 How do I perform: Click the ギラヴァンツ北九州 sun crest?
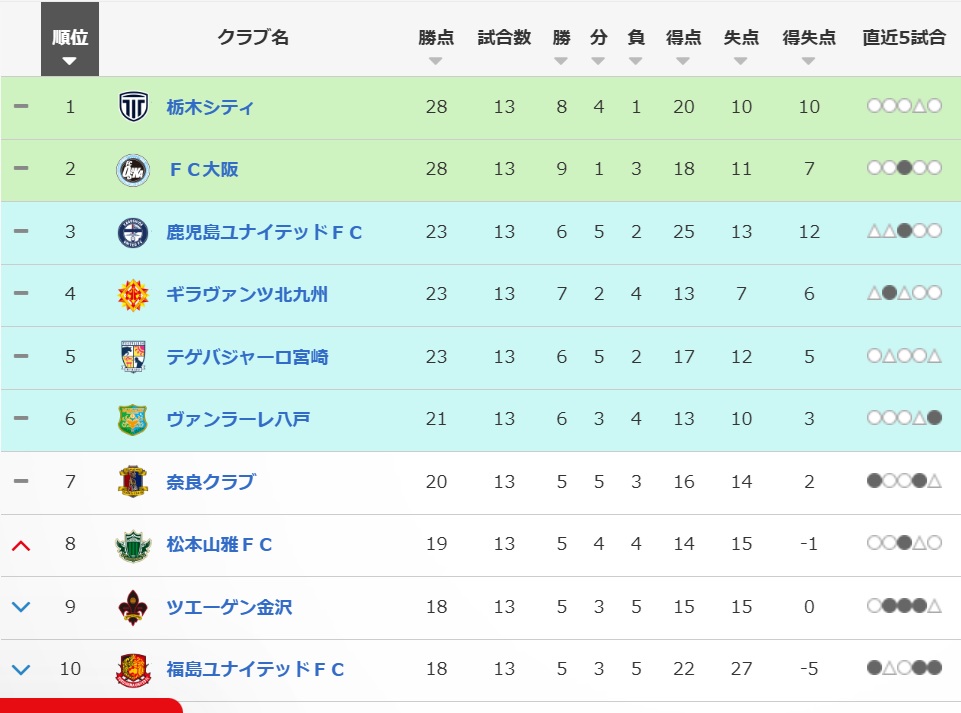[x=133, y=295]
